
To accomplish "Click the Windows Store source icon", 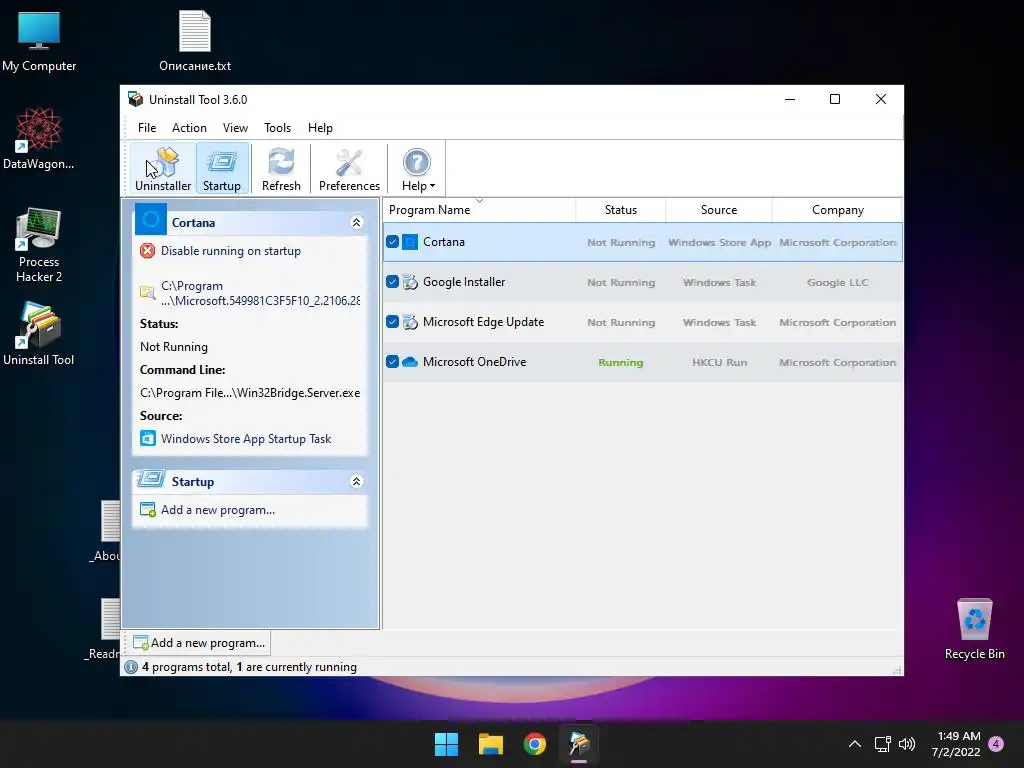I will pyautogui.click(x=148, y=438).
